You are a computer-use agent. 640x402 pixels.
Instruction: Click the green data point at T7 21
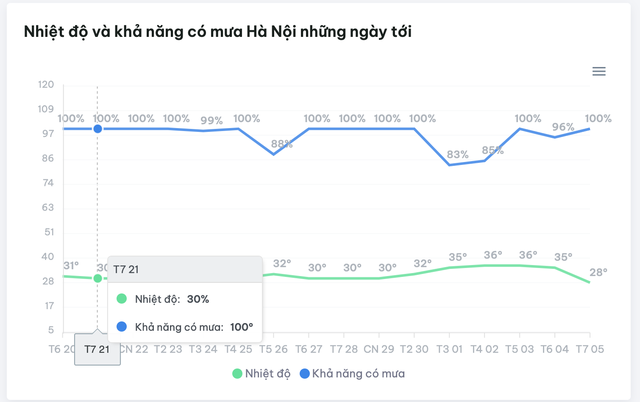(x=98, y=278)
